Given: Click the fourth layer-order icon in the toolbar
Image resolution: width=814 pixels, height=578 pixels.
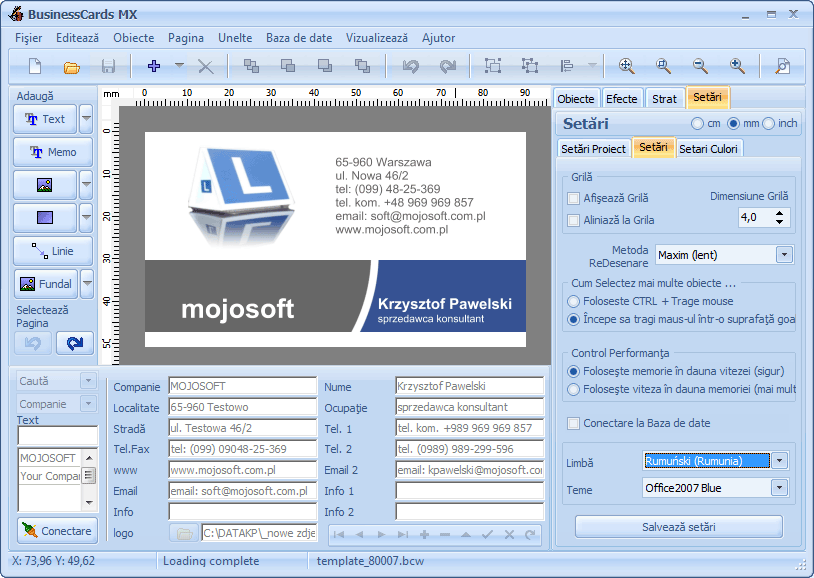Looking at the screenshot, I should 362,66.
